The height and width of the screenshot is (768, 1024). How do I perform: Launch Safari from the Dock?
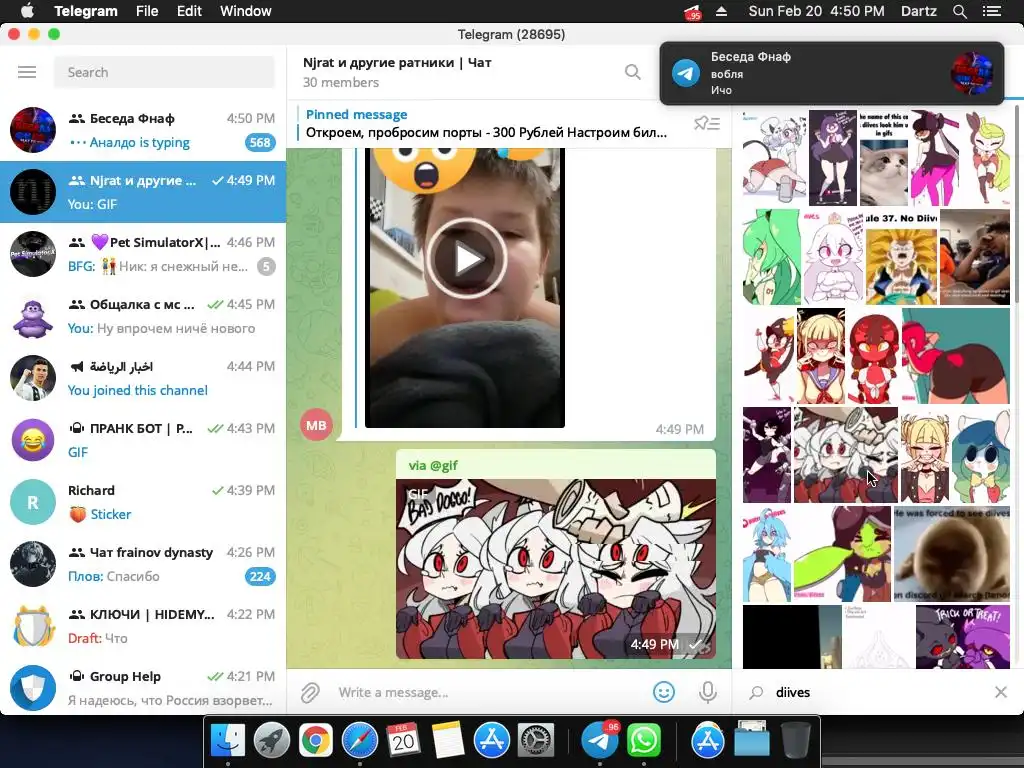pos(360,741)
